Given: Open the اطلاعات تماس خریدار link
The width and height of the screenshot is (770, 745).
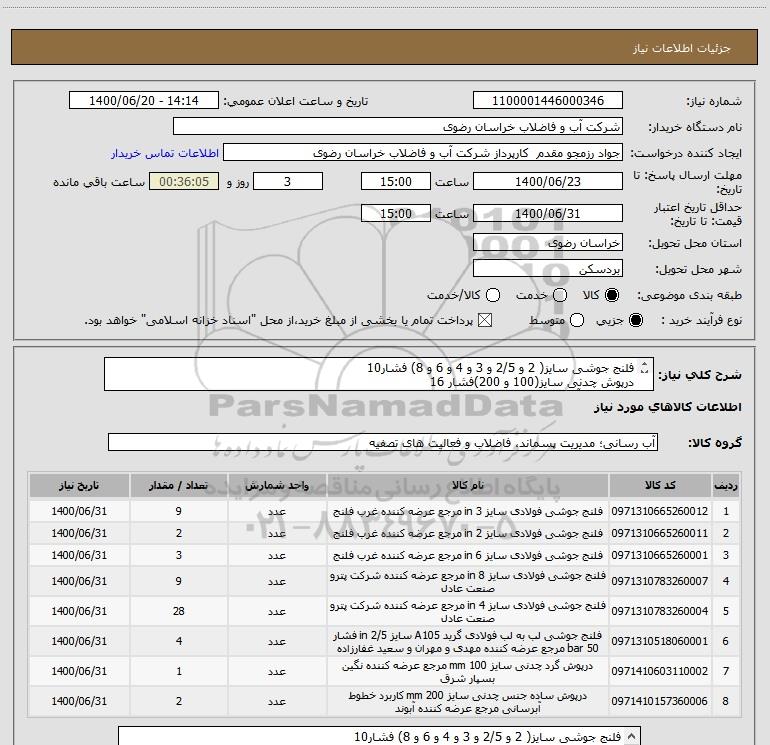Looking at the screenshot, I should point(165,153).
